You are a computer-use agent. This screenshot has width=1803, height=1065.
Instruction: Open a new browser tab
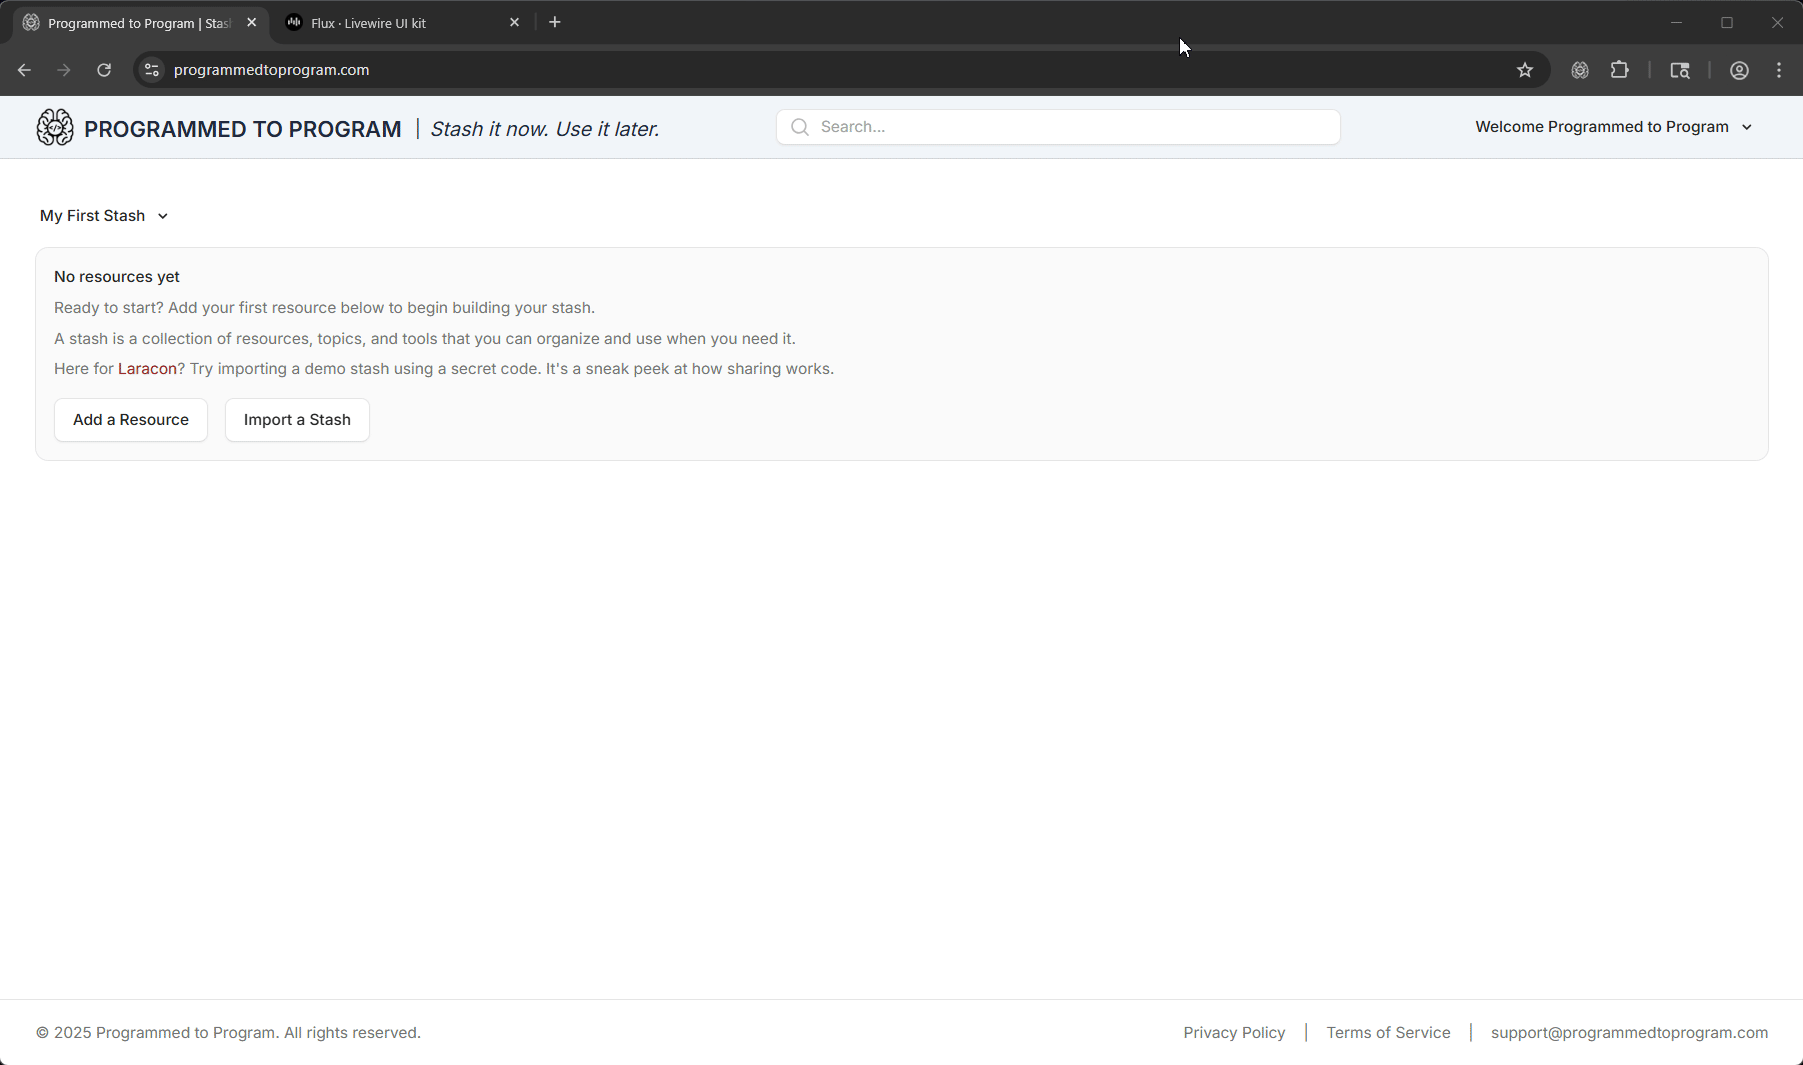coord(555,22)
